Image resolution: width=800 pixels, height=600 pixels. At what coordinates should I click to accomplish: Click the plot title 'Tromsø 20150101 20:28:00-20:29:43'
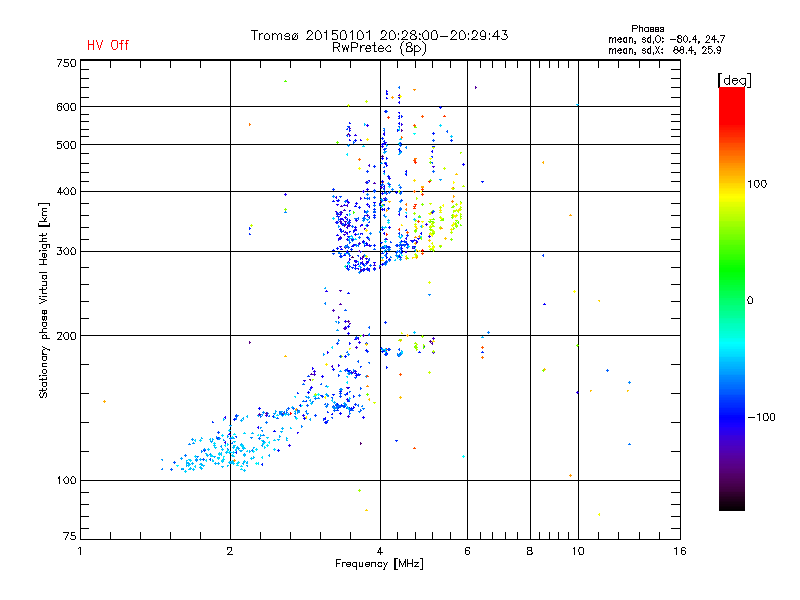pos(379,35)
